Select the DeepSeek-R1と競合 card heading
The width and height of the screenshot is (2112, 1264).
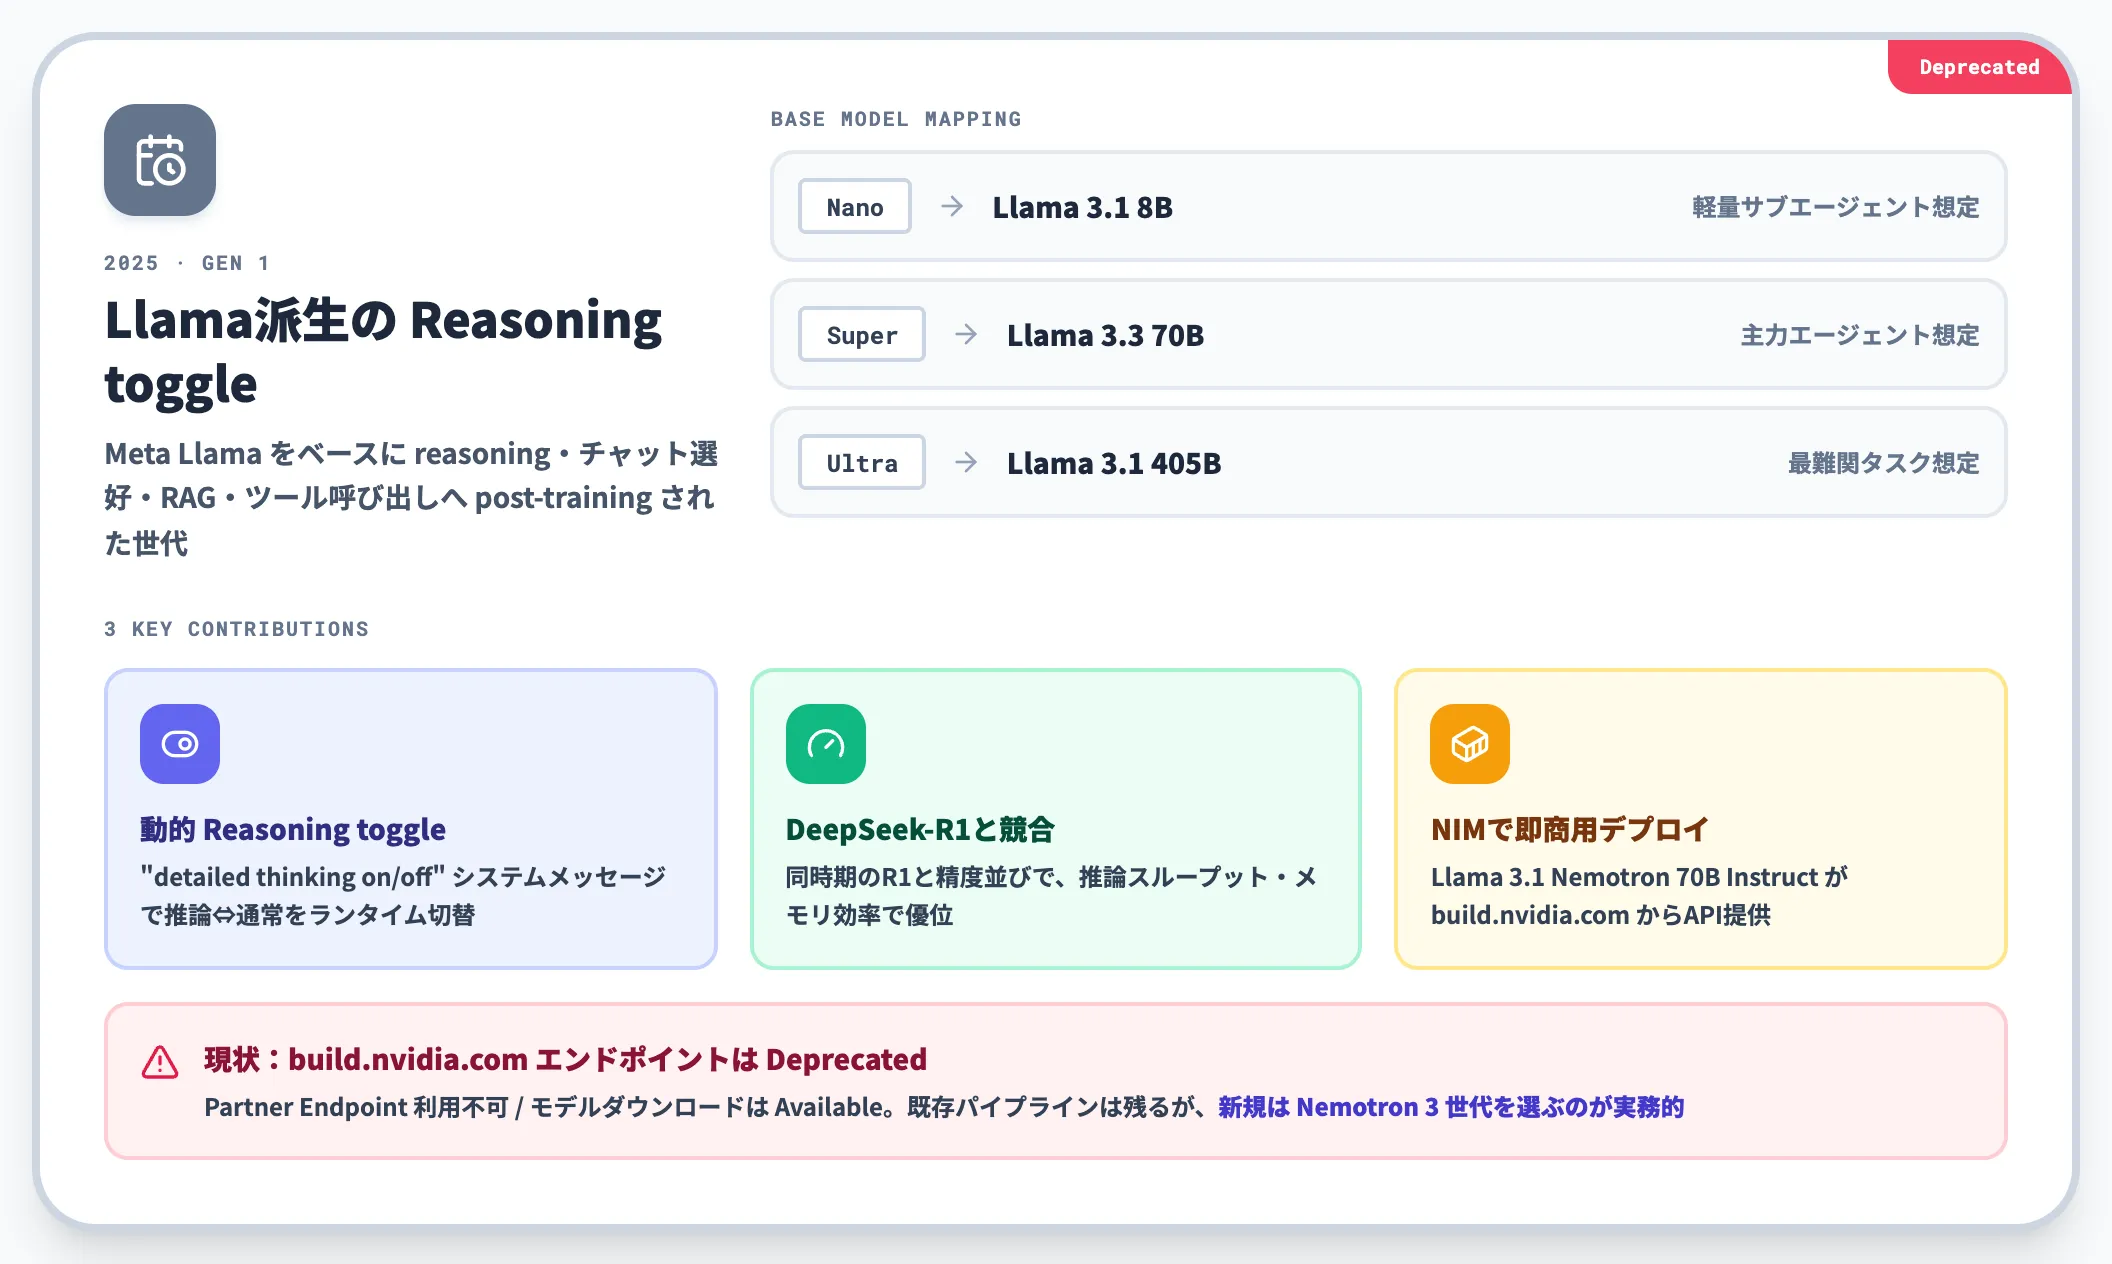click(920, 829)
